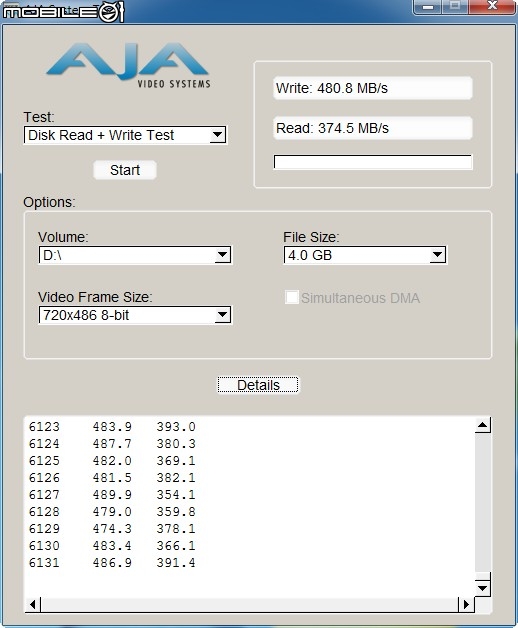The width and height of the screenshot is (518, 628).
Task: Click the Options label
Action: click(x=49, y=202)
